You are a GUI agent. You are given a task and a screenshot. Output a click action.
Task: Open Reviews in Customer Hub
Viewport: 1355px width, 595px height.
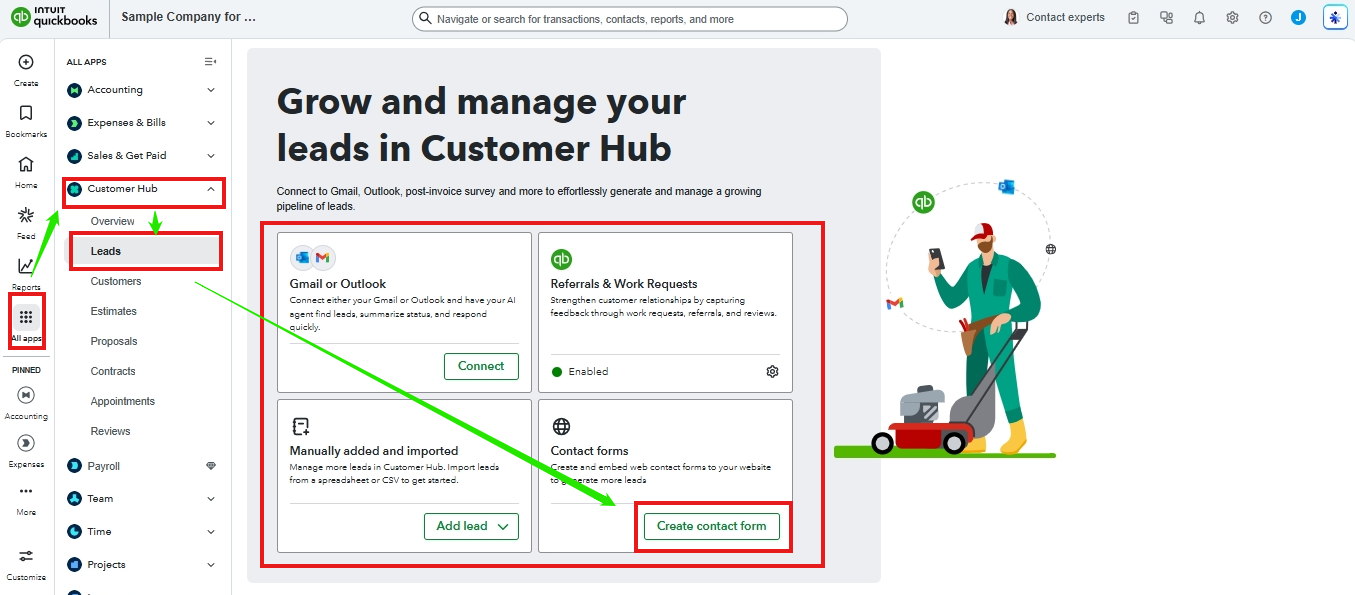tap(110, 431)
